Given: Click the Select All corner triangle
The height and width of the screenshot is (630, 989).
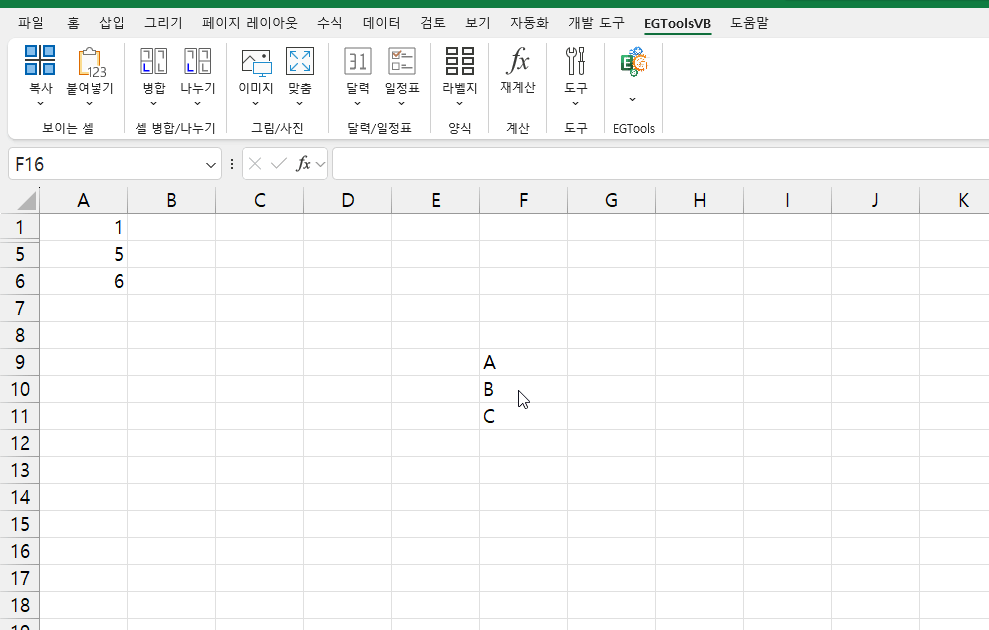Looking at the screenshot, I should pyautogui.click(x=26, y=201).
